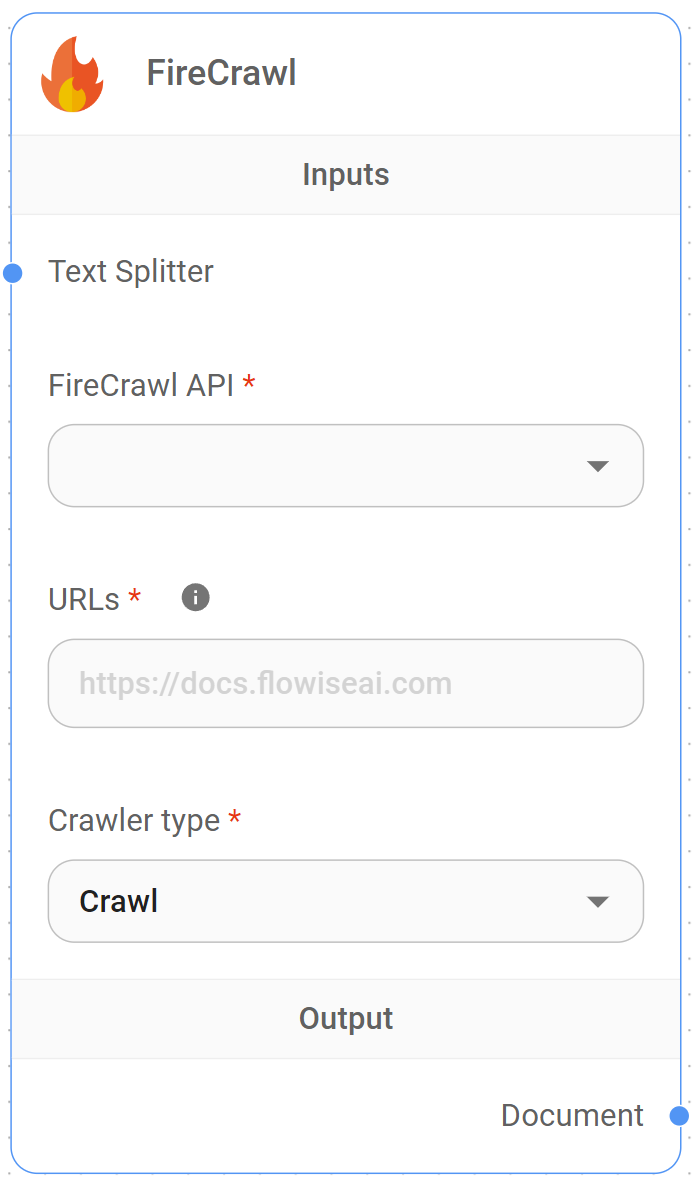Click the Document output connection dot
The image size is (694, 1185).
[x=682, y=1116]
